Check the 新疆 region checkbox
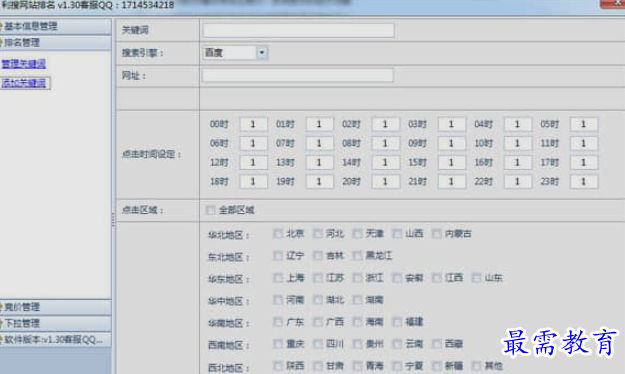The width and height of the screenshot is (625, 374). point(437,366)
